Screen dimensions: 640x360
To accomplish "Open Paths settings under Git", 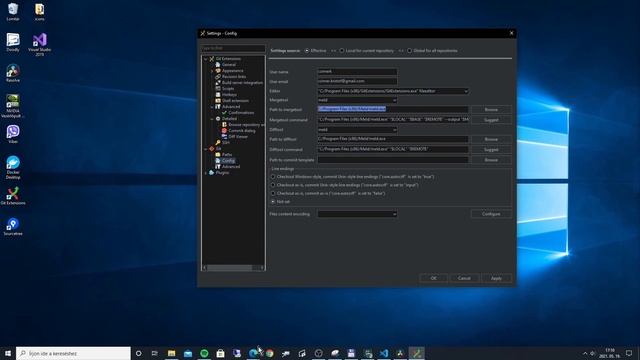I will pyautogui.click(x=227, y=154).
